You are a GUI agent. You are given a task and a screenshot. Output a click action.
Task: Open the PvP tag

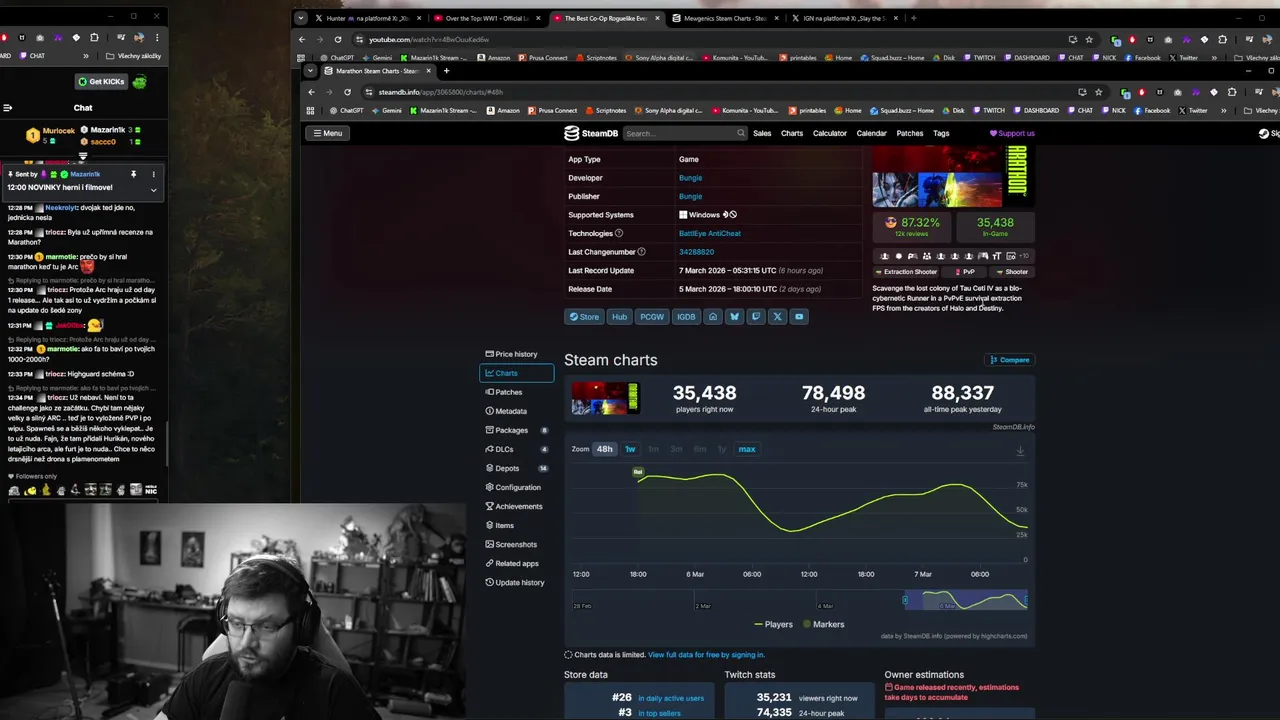tap(966, 272)
